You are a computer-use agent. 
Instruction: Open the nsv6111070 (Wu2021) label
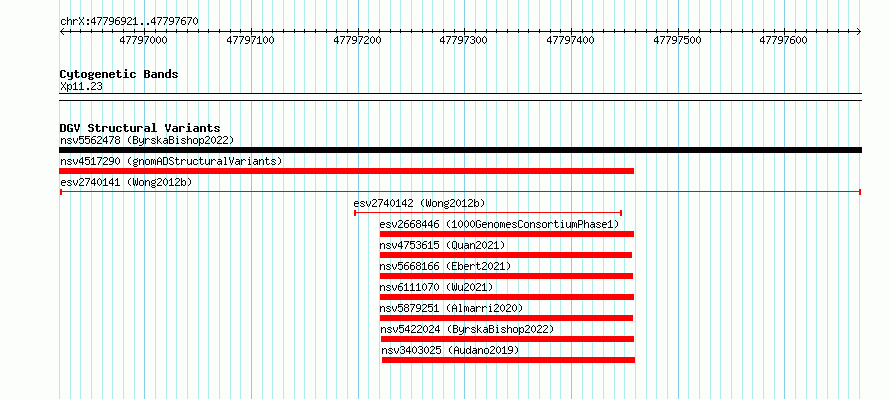436,287
